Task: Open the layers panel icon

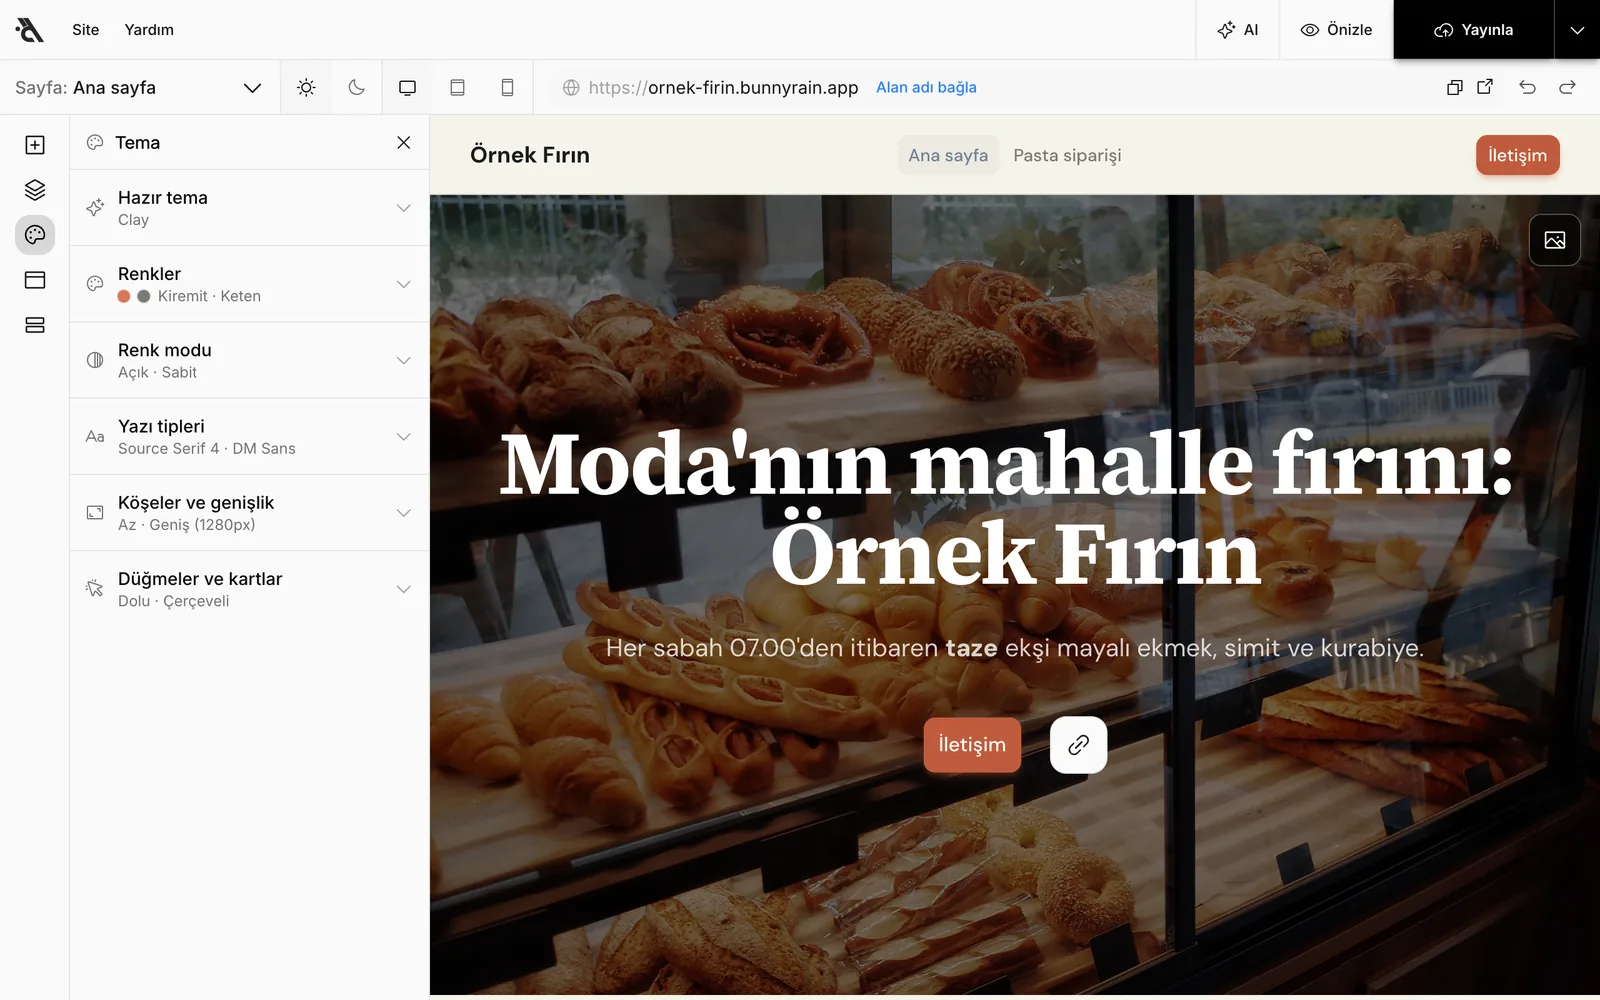Action: pyautogui.click(x=35, y=190)
